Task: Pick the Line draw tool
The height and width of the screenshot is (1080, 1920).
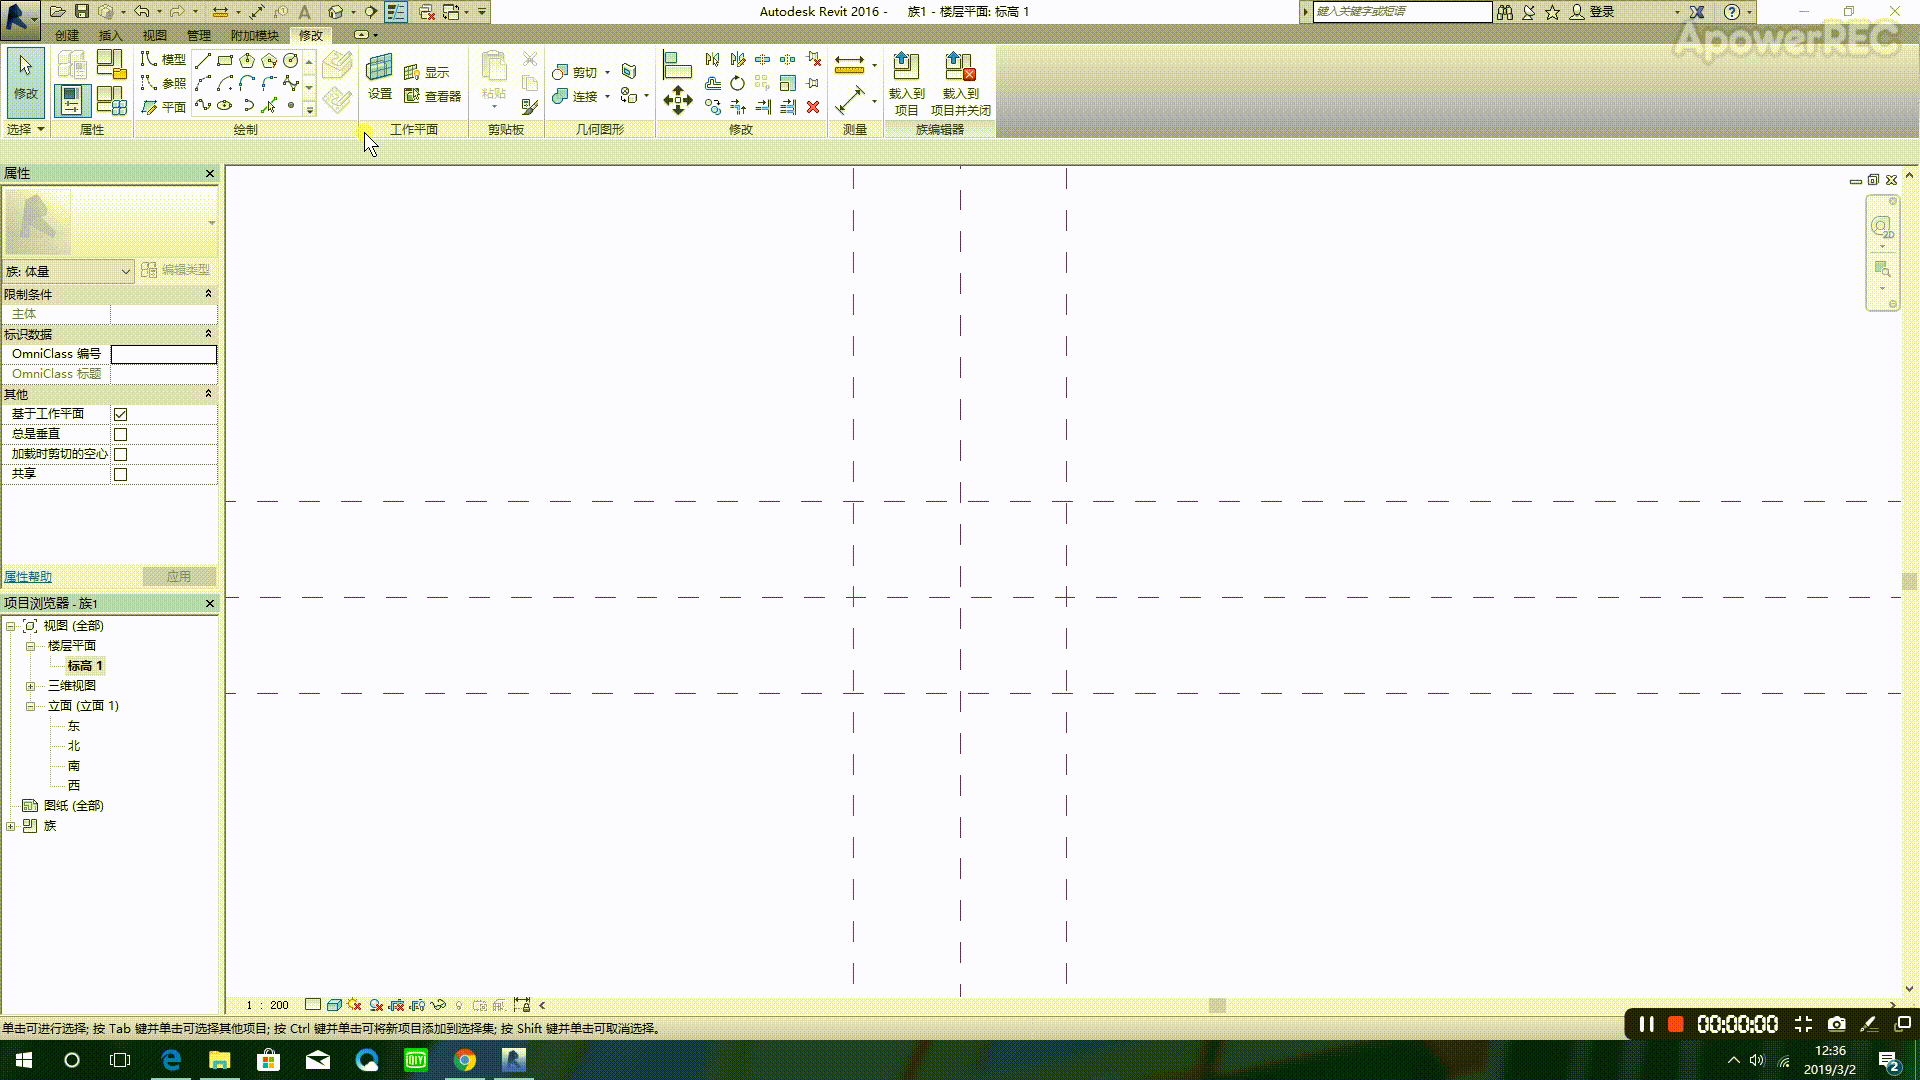Action: tap(203, 61)
